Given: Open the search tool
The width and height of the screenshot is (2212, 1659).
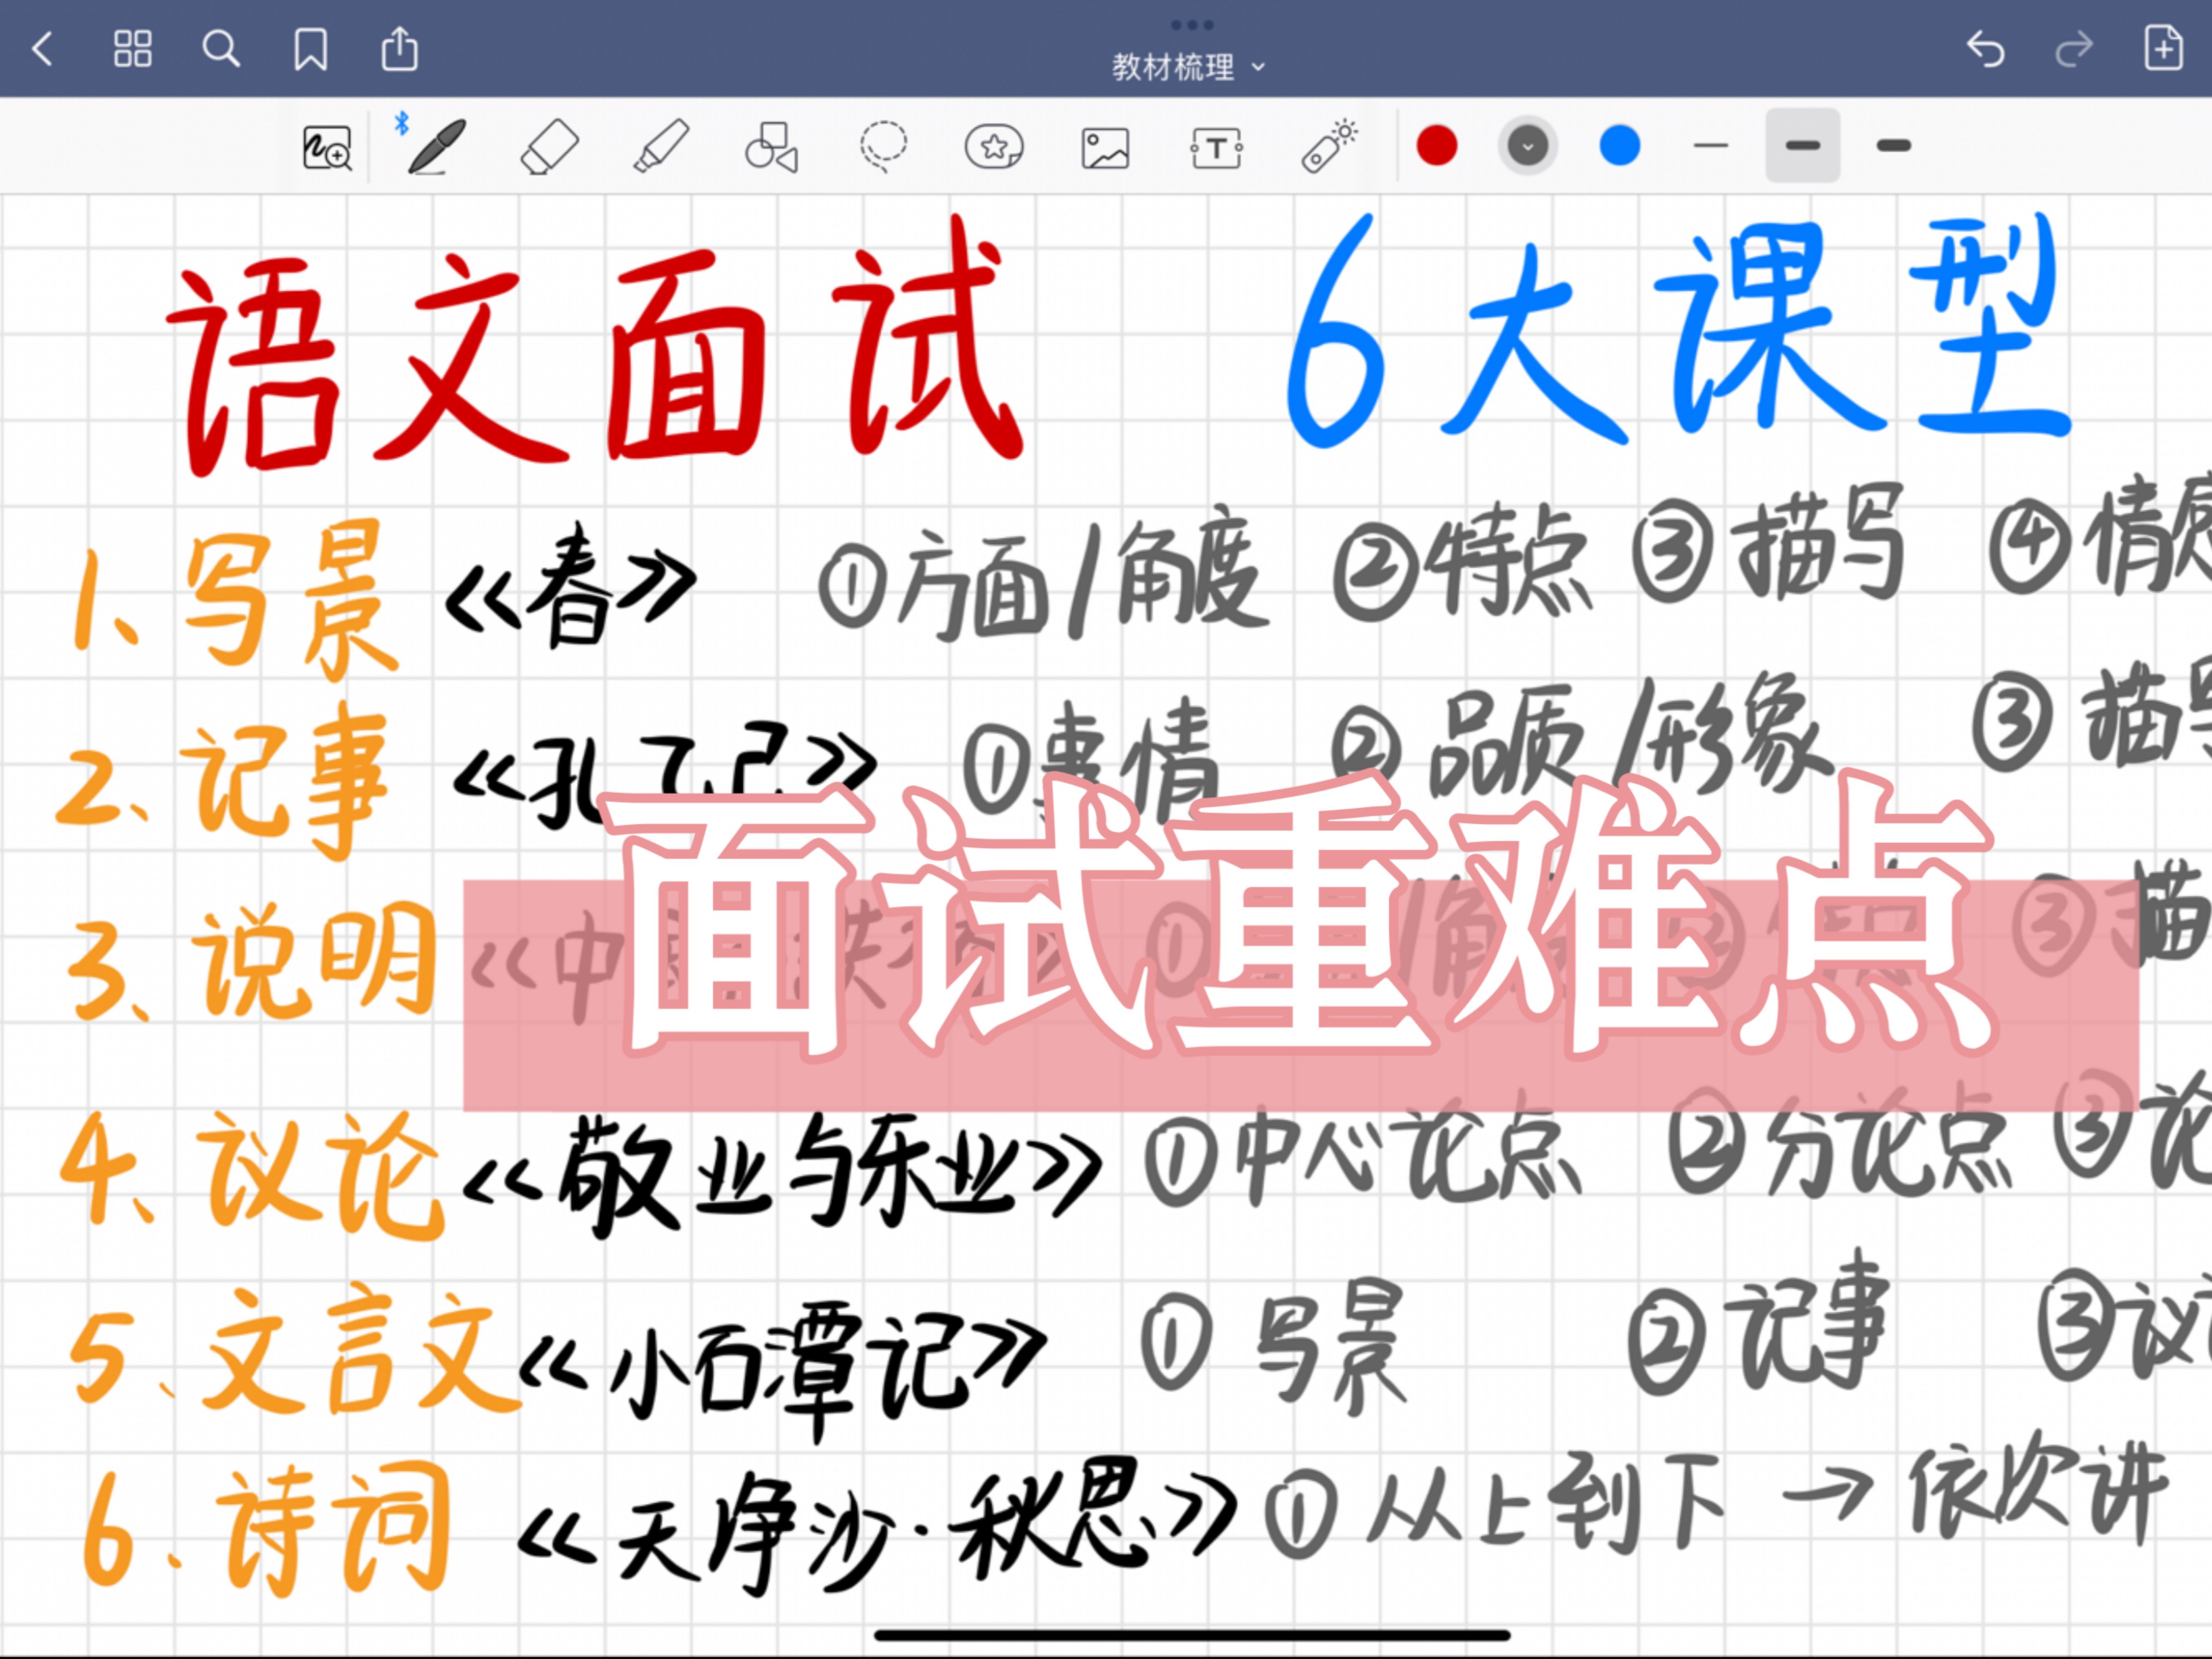Looking at the screenshot, I should coord(221,48).
